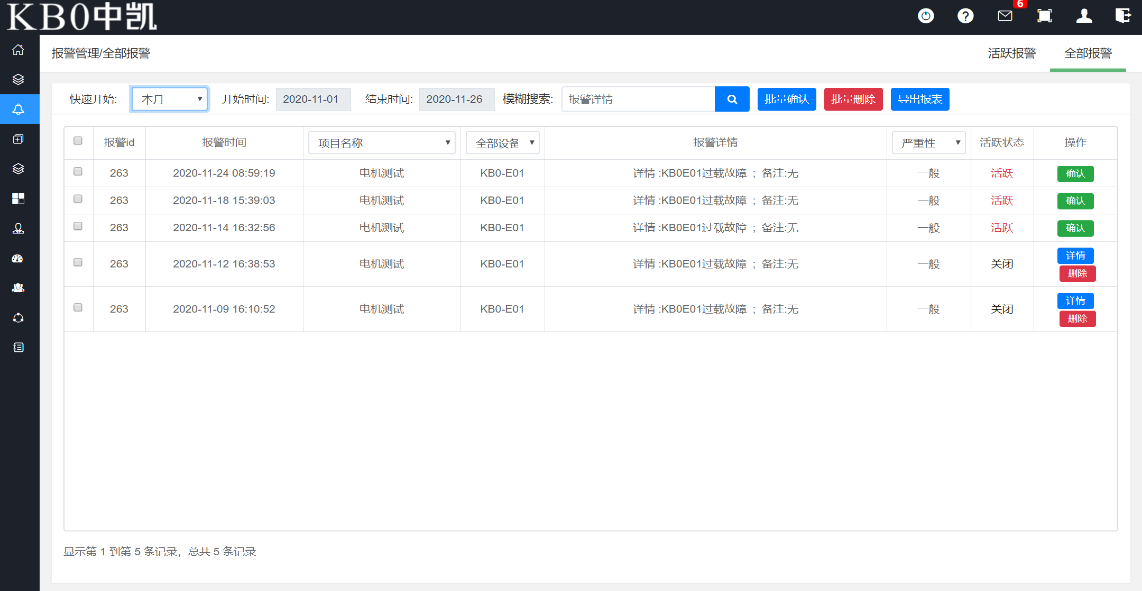Check the row dated 2020-11-24 08:59:19

(x=78, y=172)
